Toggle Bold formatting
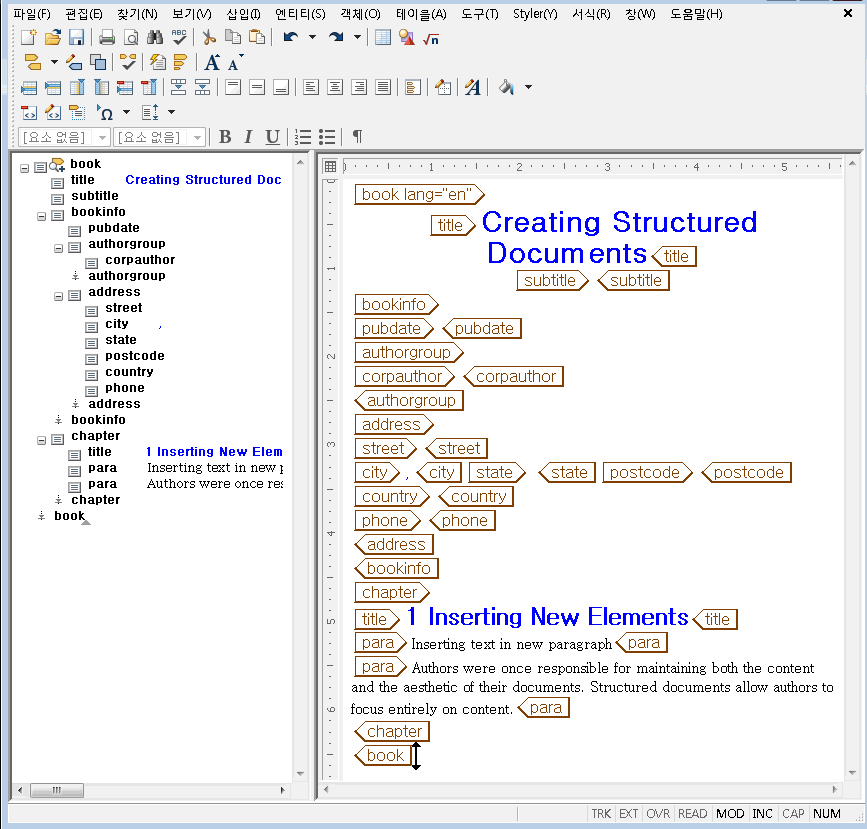Viewport: 867px width, 829px height. coord(224,137)
